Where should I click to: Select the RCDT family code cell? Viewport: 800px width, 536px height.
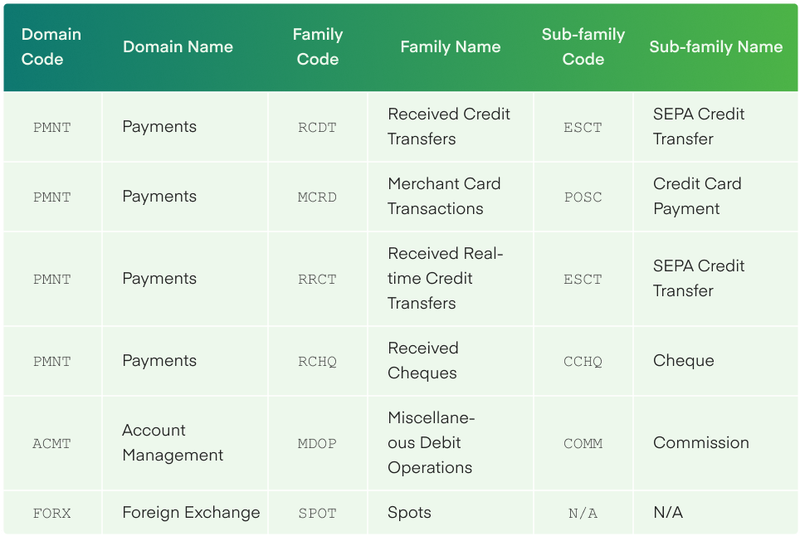click(317, 127)
